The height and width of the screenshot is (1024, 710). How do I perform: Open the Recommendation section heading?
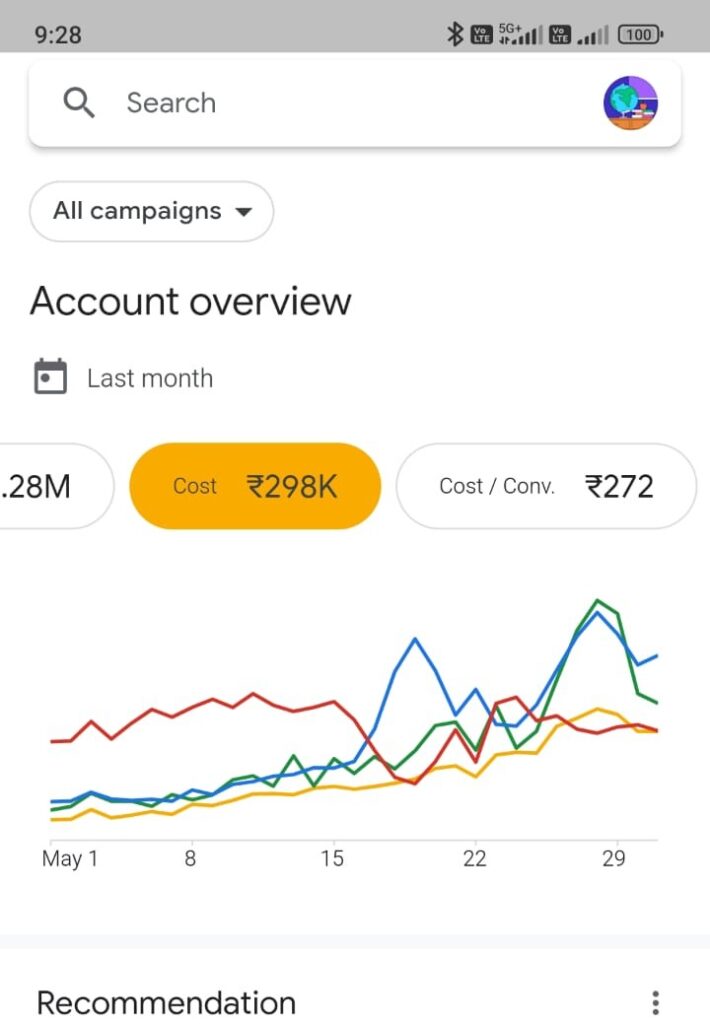166,1002
